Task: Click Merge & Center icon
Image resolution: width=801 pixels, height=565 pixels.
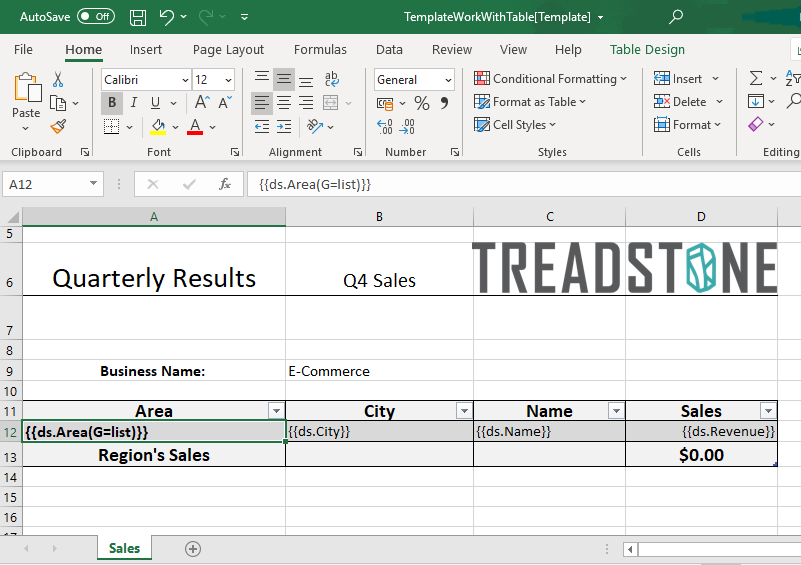Action: [x=331, y=103]
